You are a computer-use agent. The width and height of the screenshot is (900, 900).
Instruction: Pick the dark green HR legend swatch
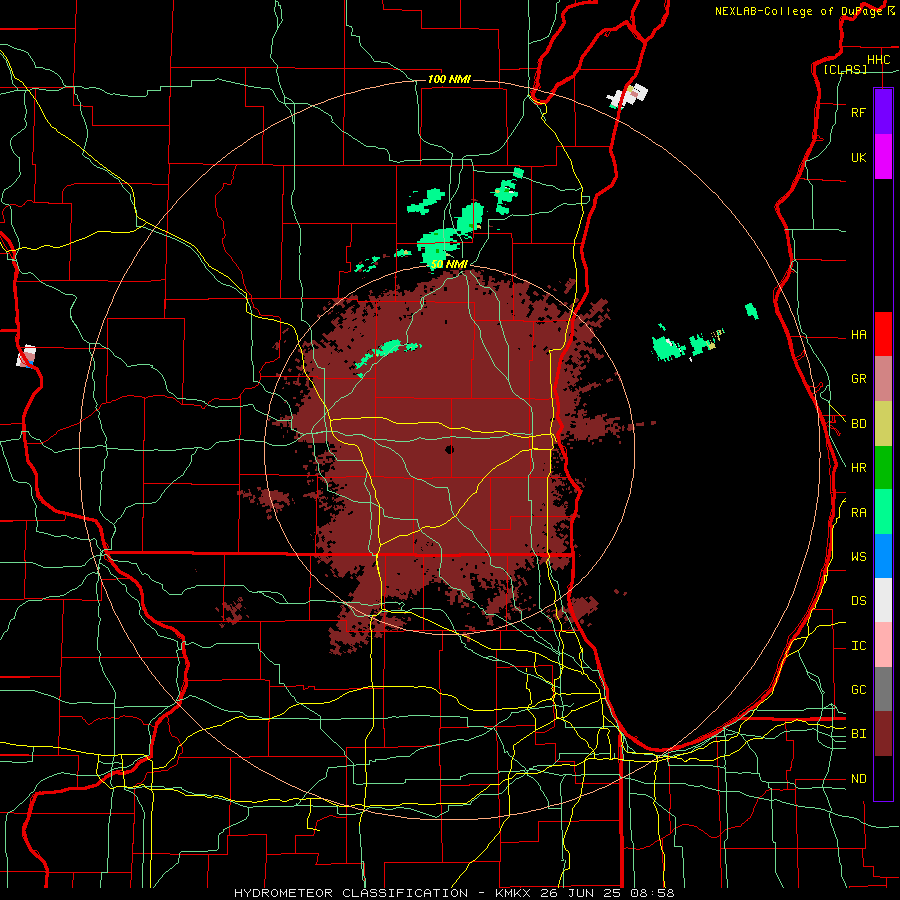coord(883,468)
